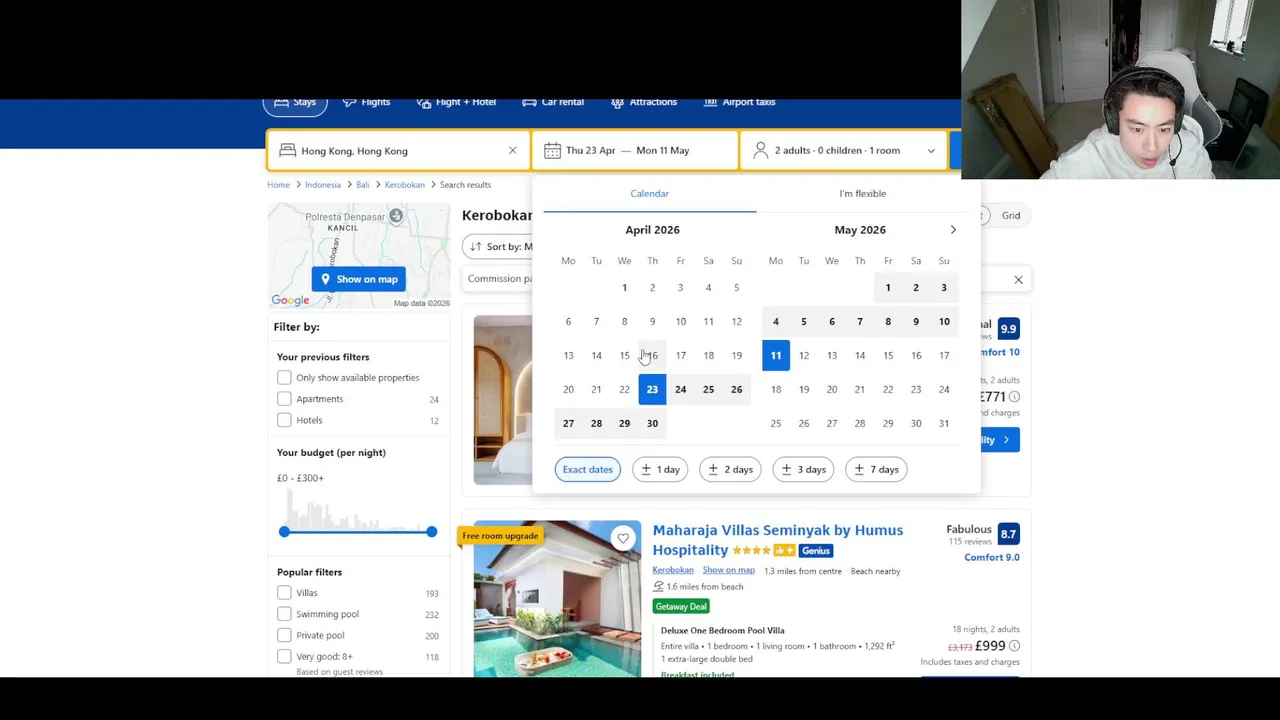This screenshot has height=720, width=1280.
Task: Click Show on map link under Maharaja Villas
Action: click(728, 571)
